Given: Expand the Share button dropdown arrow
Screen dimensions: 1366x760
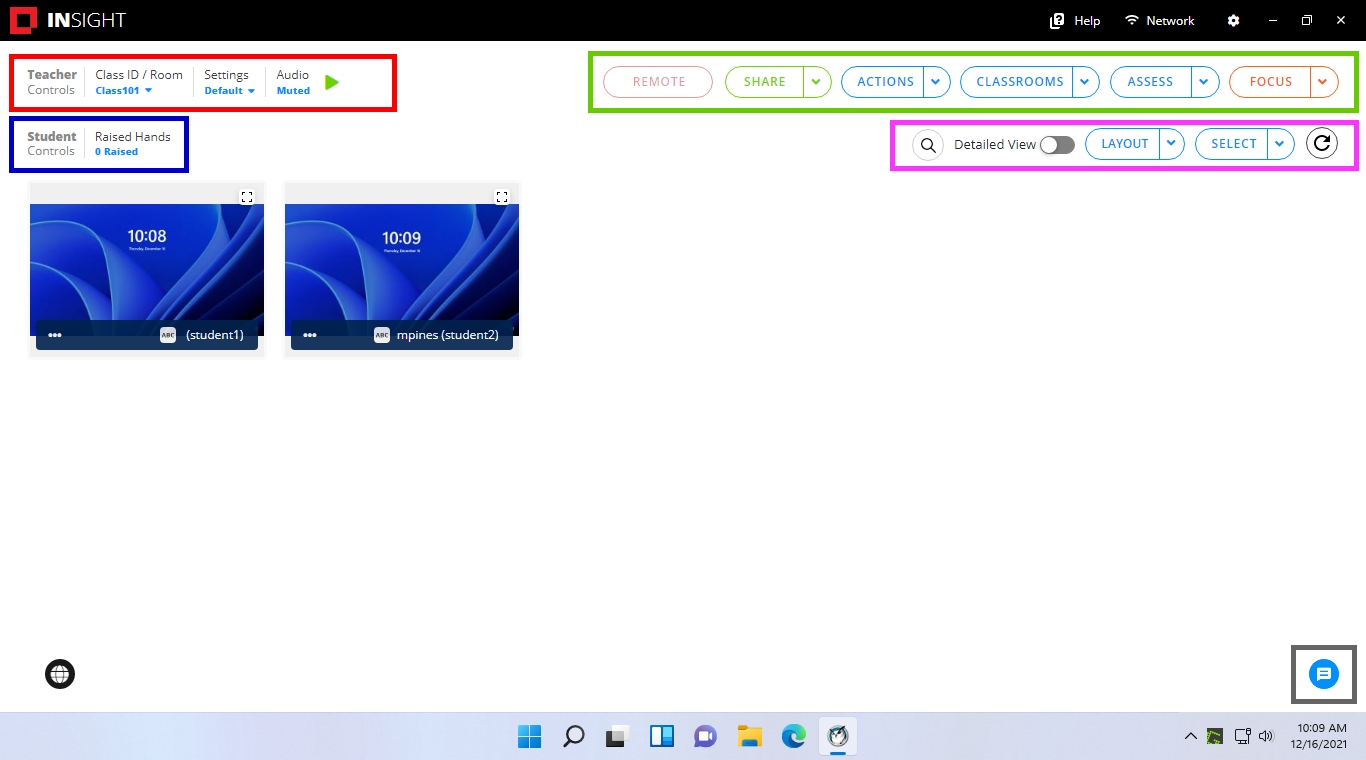Looking at the screenshot, I should click(x=818, y=82).
